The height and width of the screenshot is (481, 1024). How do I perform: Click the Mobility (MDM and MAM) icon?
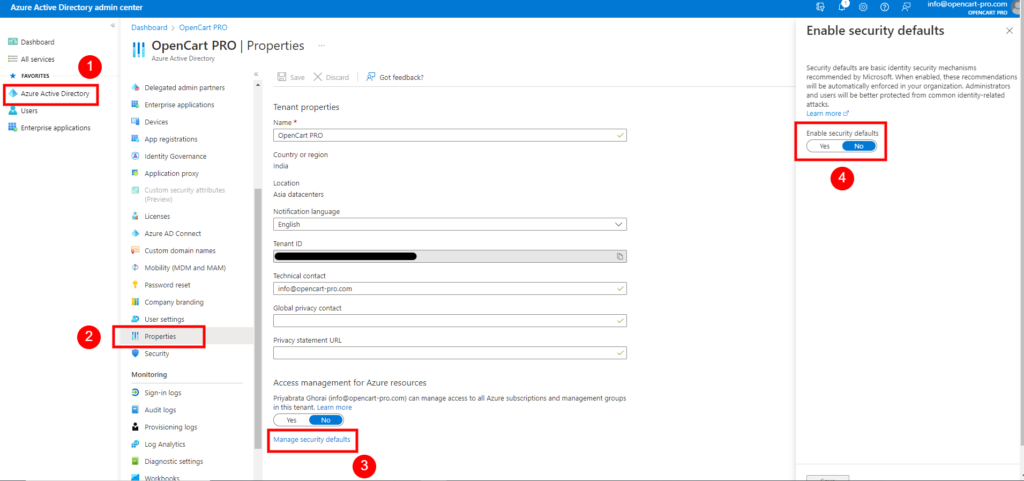tap(136, 268)
